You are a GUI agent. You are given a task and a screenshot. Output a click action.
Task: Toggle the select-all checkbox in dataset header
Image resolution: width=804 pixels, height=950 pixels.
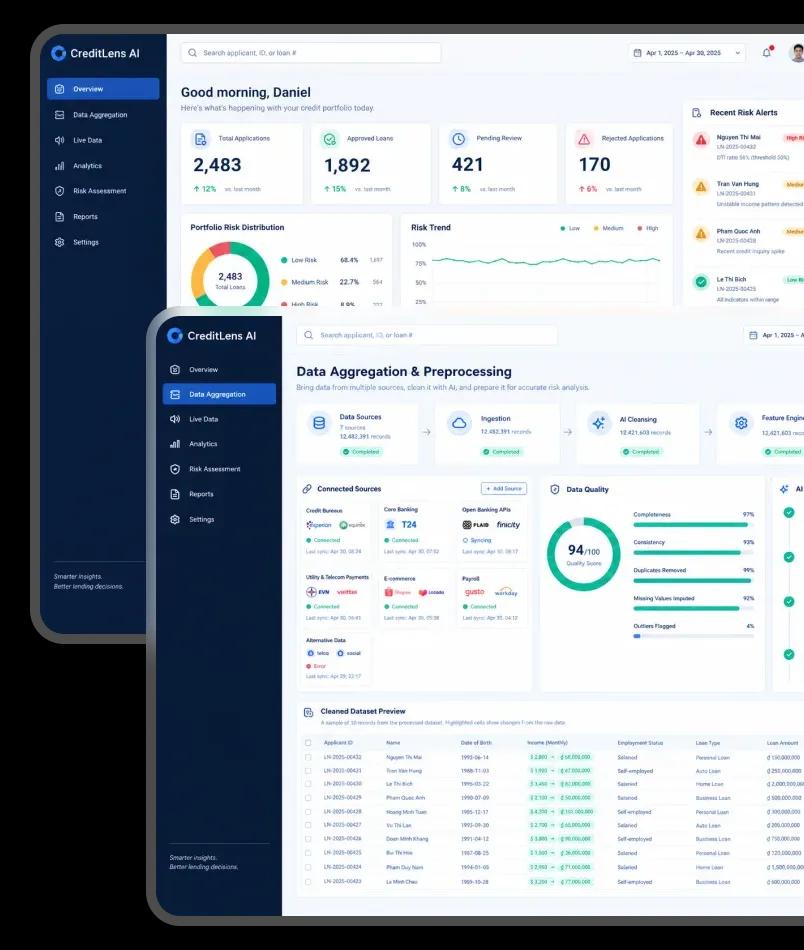point(308,743)
